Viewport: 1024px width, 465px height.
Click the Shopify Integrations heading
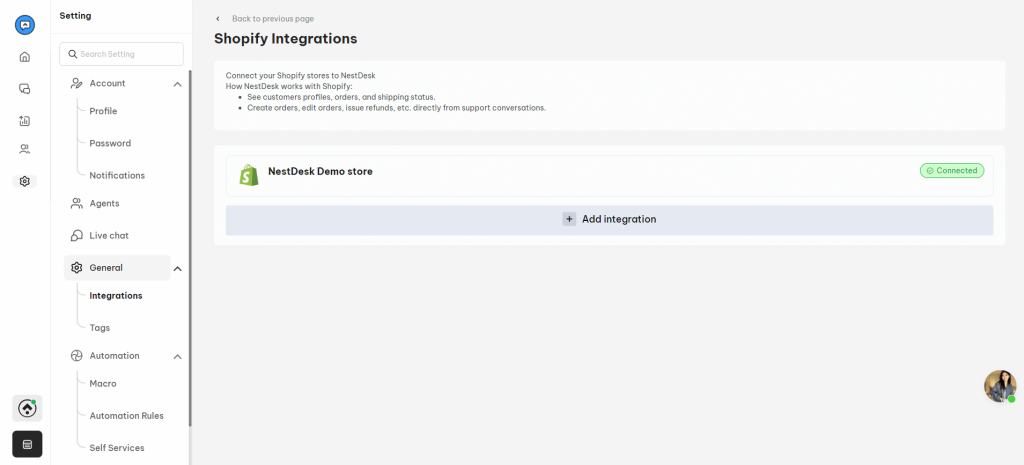pyautogui.click(x=285, y=39)
